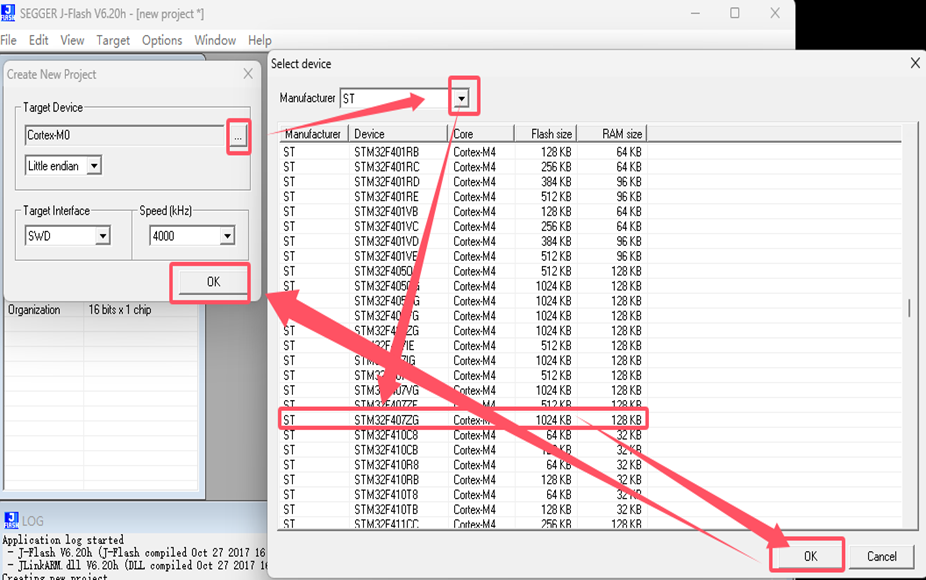The width and height of the screenshot is (926, 580).
Task: Open the Target menu
Action: 113,40
